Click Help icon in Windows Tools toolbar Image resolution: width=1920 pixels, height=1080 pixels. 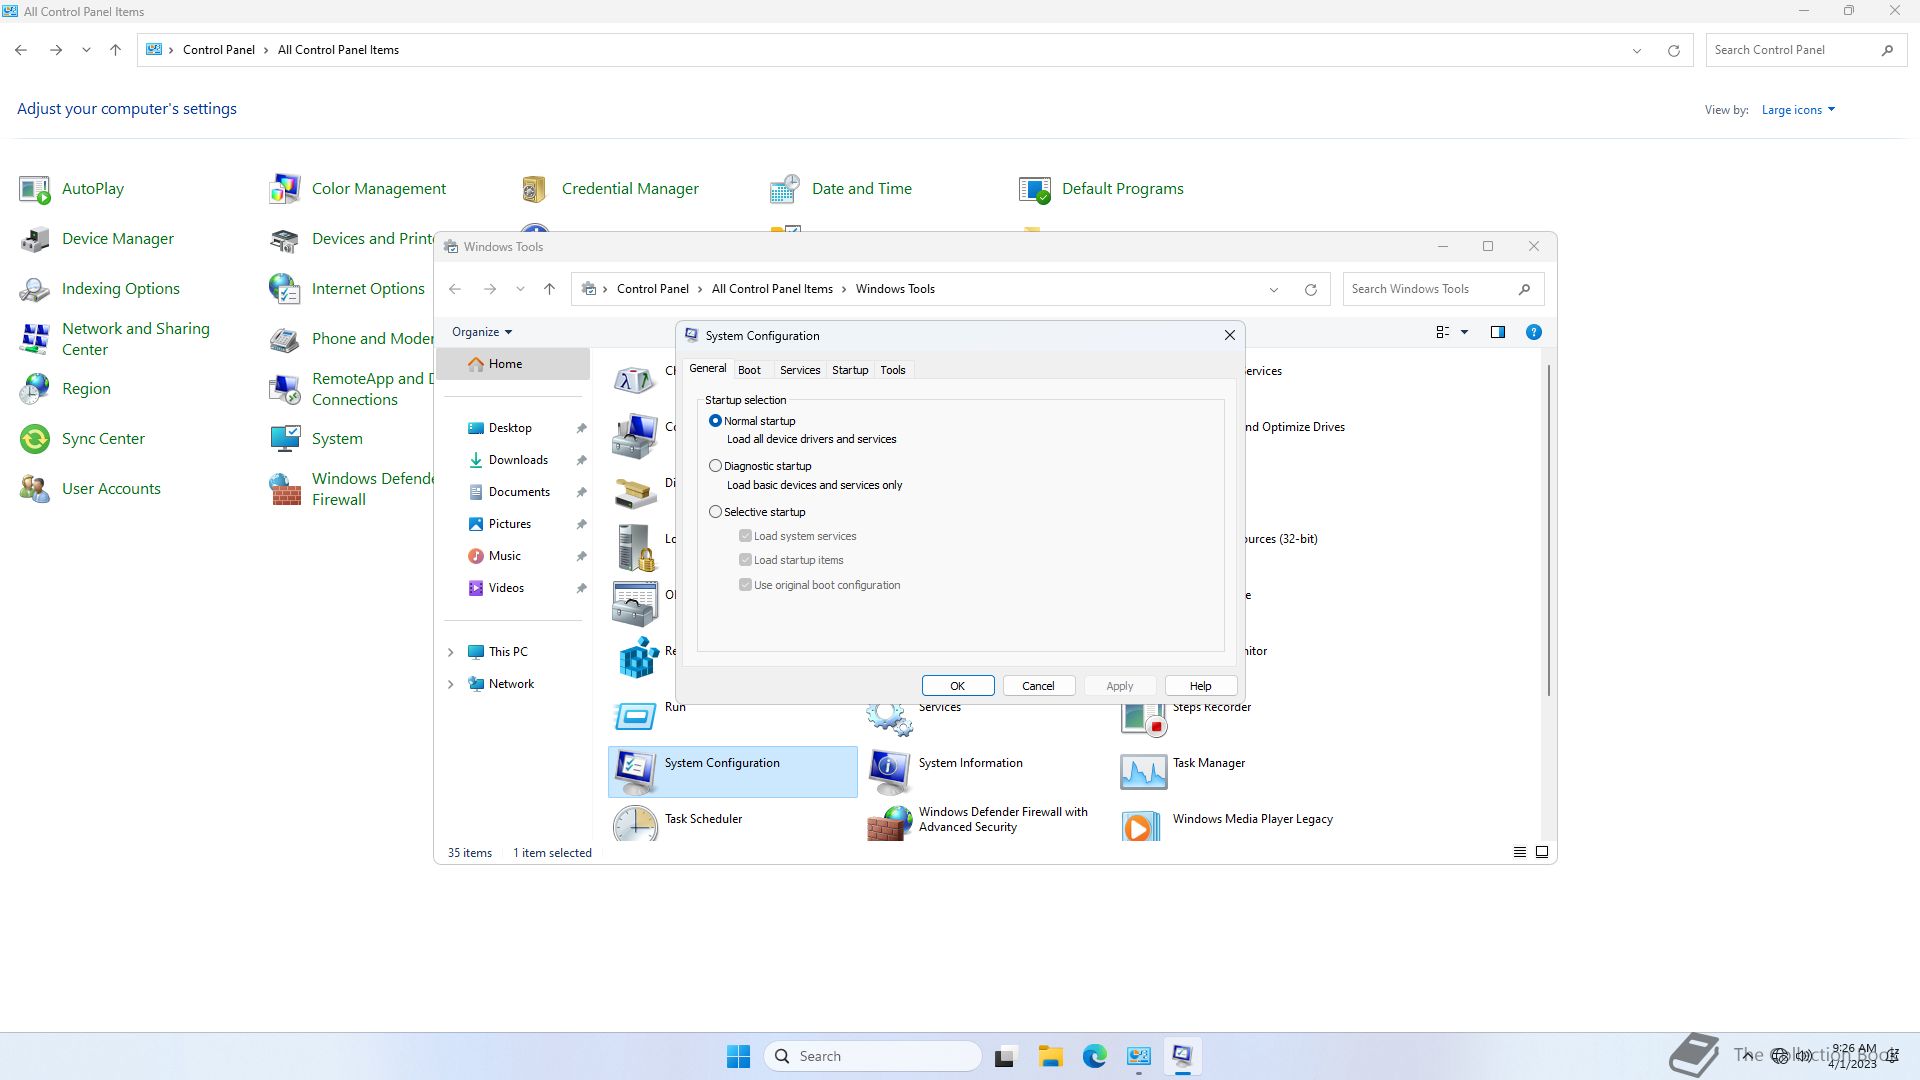coord(1533,332)
